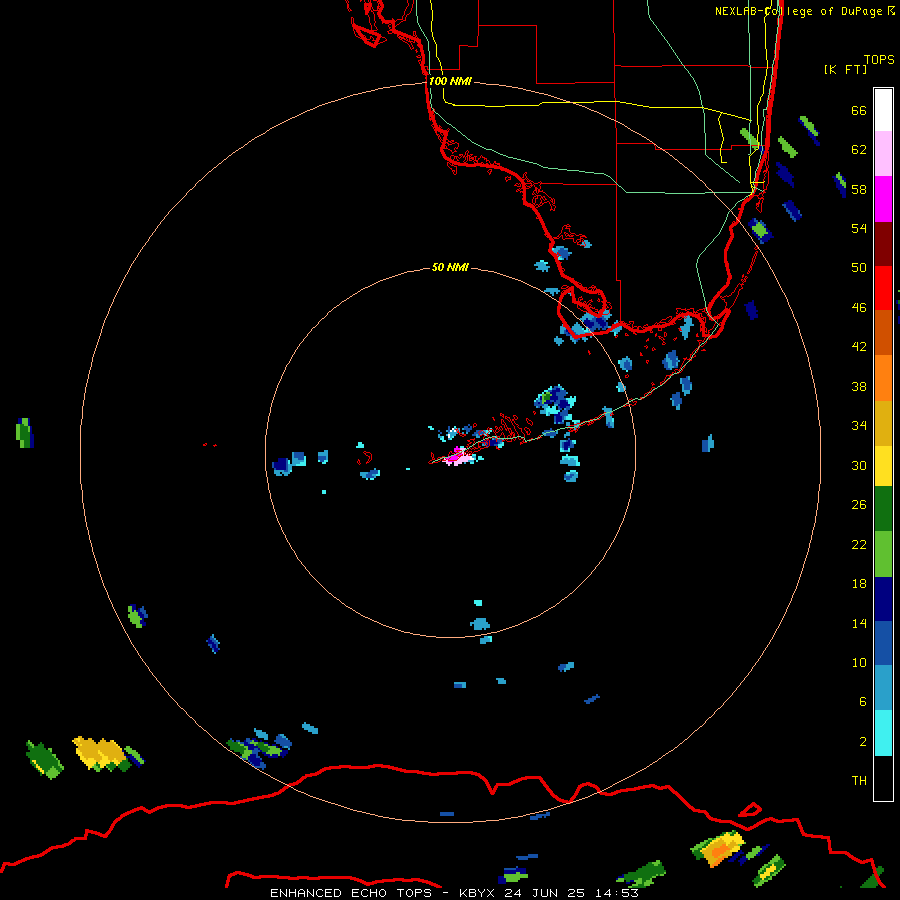Click the '38' legend value
The image size is (900, 900).
[859, 387]
